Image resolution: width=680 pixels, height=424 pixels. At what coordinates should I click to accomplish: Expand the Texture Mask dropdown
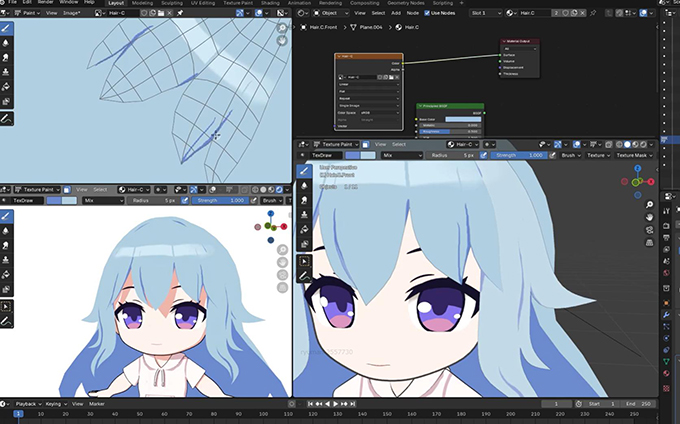[634, 155]
